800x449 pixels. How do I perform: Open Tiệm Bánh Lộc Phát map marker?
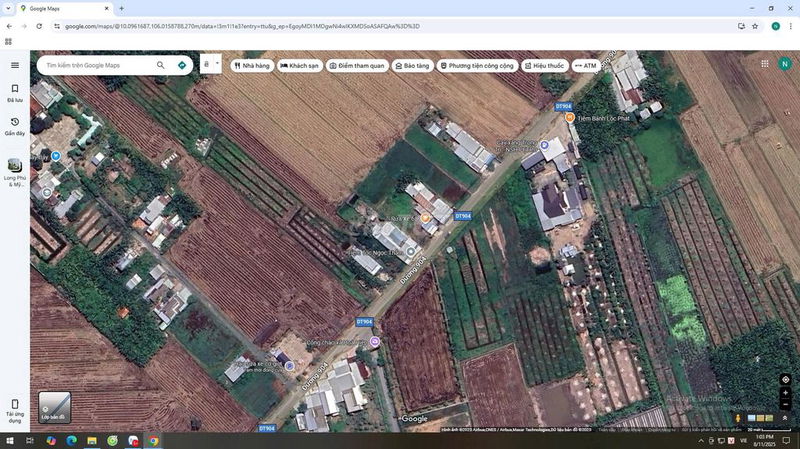(570, 117)
